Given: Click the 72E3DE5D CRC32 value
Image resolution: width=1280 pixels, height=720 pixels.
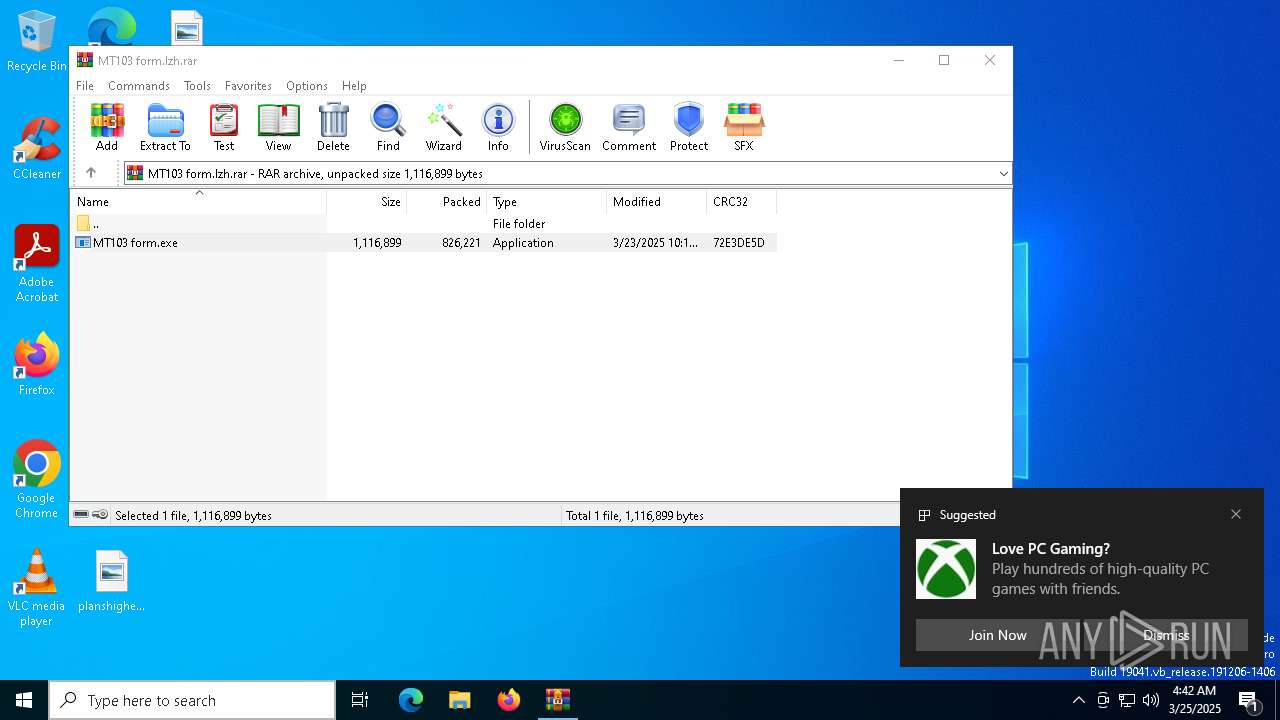Looking at the screenshot, I should 739,243.
